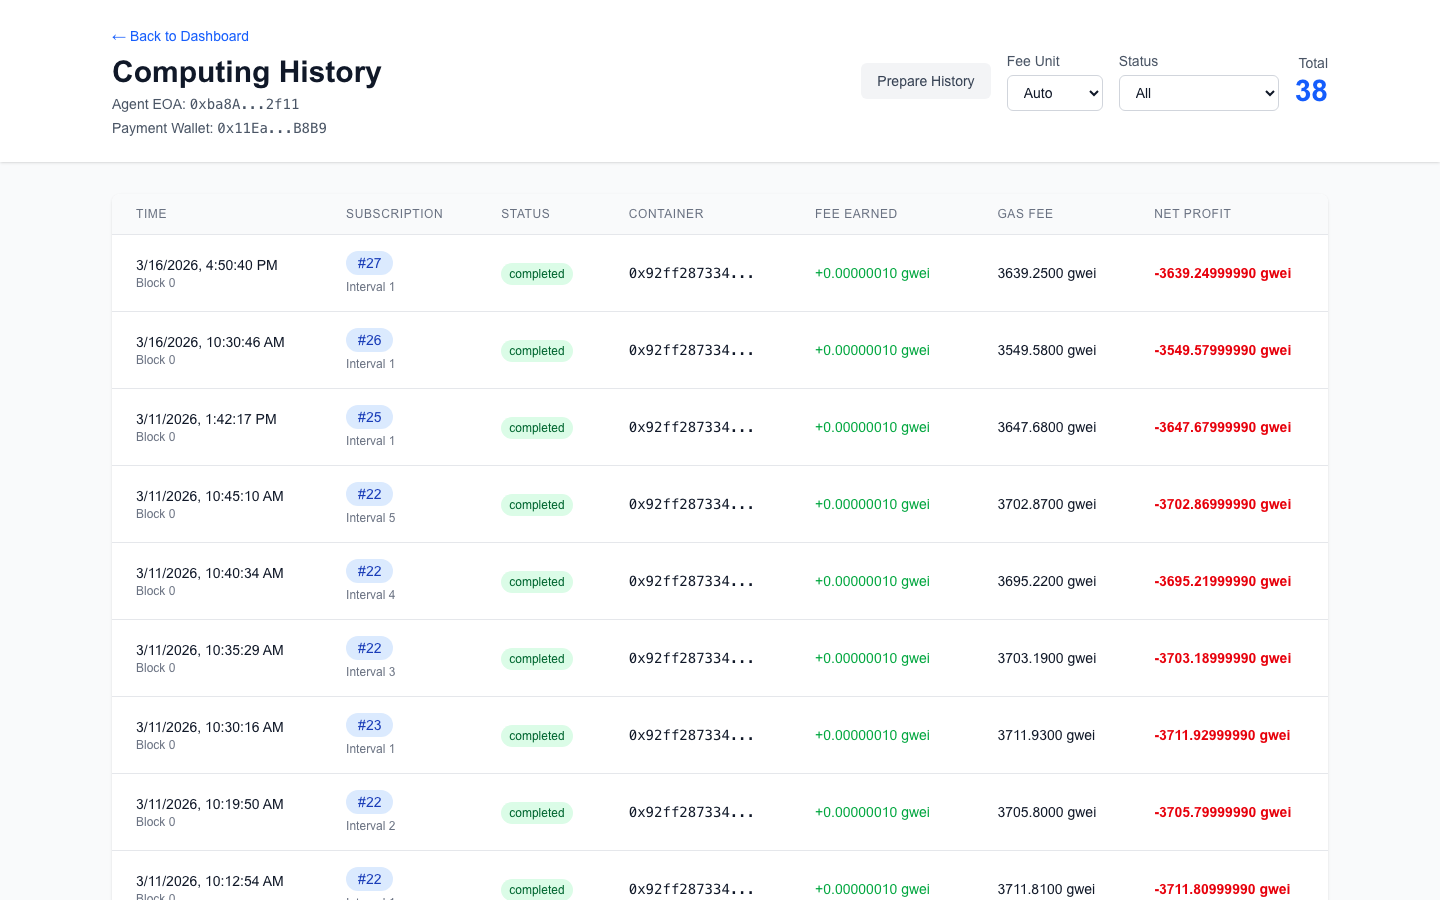The image size is (1440, 900).
Task: Click timestamp 3/11/2026, 10:45:10 AM
Action: (x=210, y=496)
